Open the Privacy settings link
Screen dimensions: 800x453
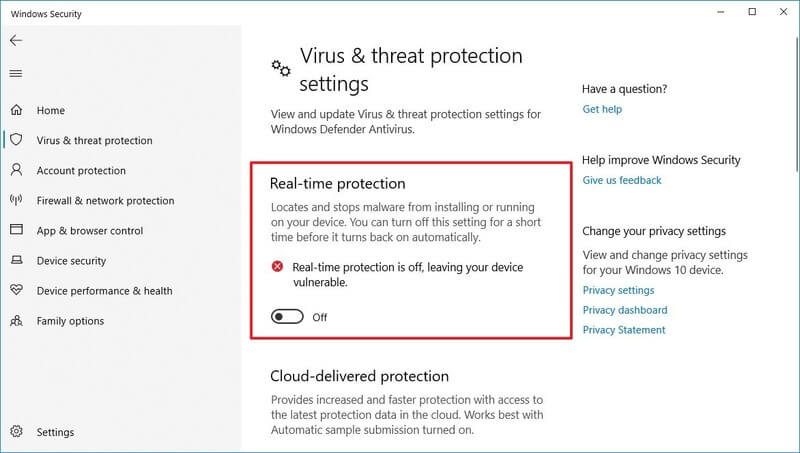(618, 290)
